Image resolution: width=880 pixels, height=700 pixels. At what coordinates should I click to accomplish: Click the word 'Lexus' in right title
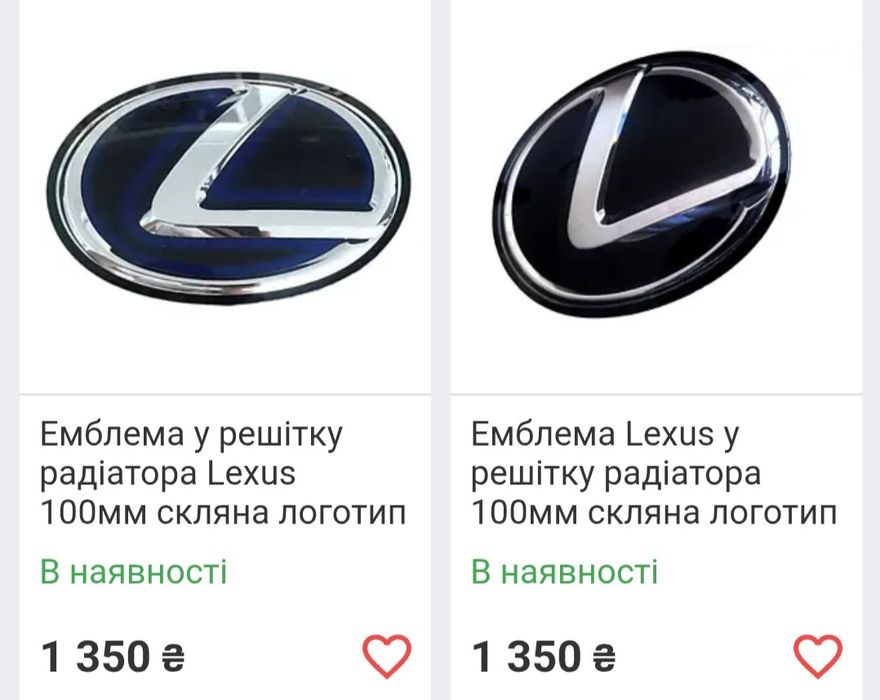670,434
